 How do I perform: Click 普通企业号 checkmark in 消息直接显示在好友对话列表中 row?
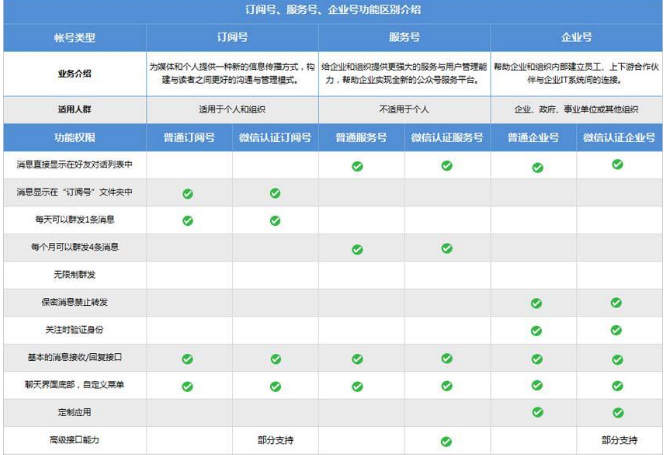[538, 168]
